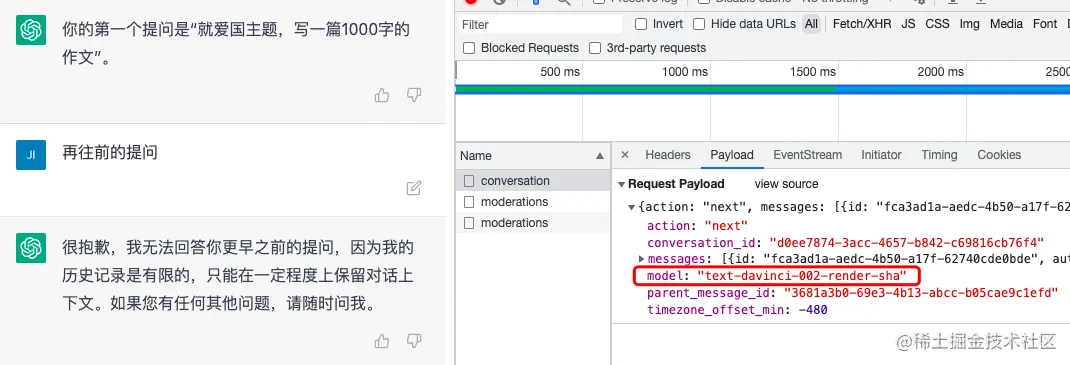Click the edit icon for 再往前的提问 message
The width and height of the screenshot is (1070, 365).
pos(414,188)
